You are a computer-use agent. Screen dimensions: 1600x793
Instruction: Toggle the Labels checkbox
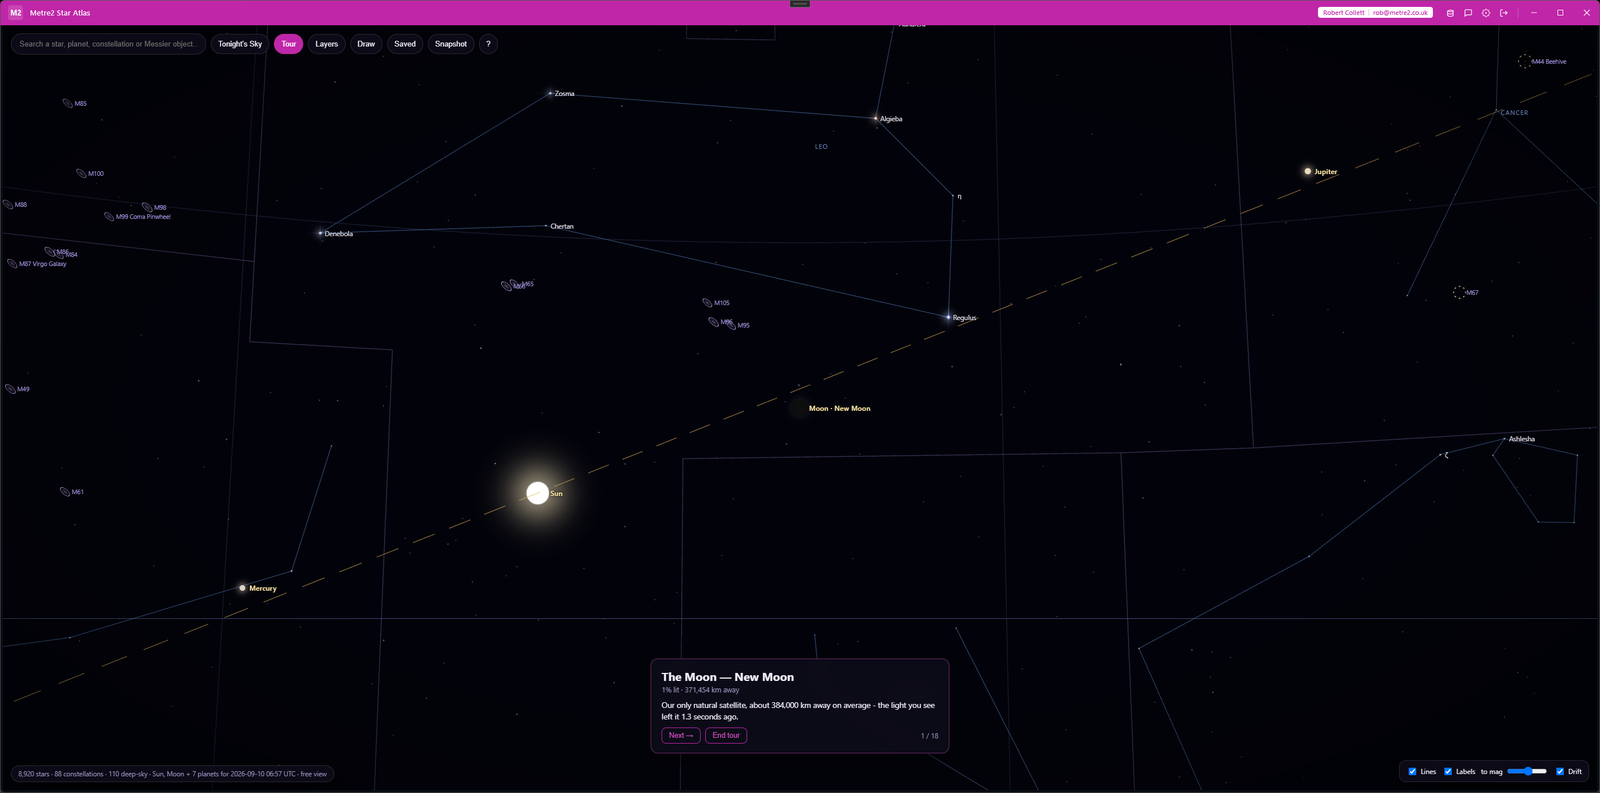pos(1447,771)
